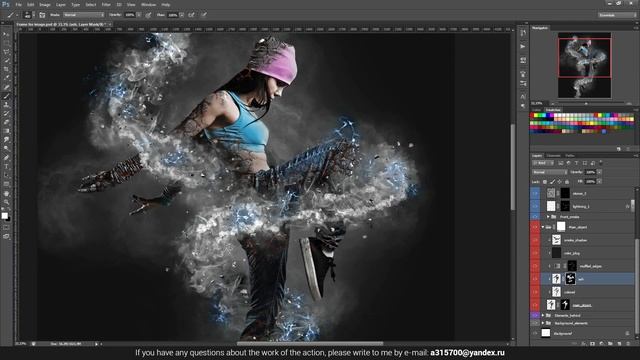Select the Healing Brush tool
The image size is (640, 360).
point(6,87)
